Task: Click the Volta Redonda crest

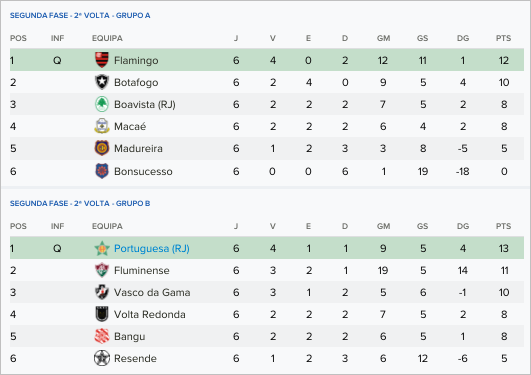Action: point(102,314)
